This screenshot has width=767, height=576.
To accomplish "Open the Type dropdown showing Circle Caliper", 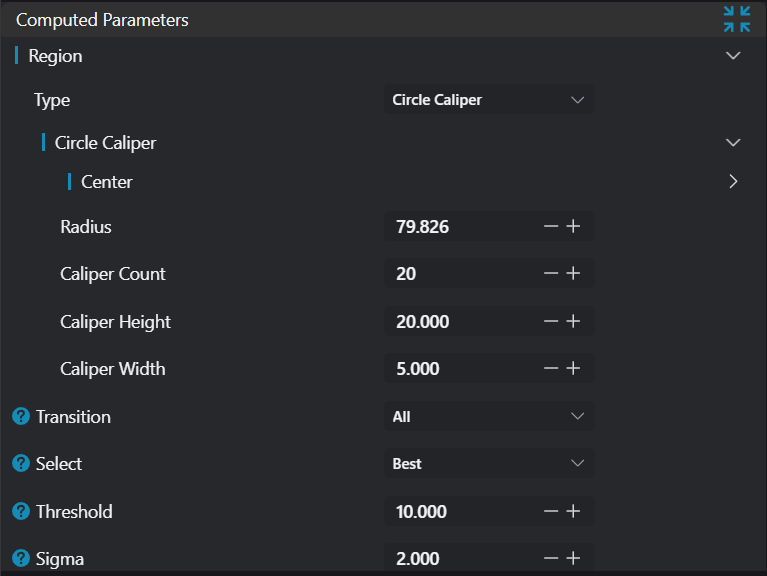I will tap(488, 100).
